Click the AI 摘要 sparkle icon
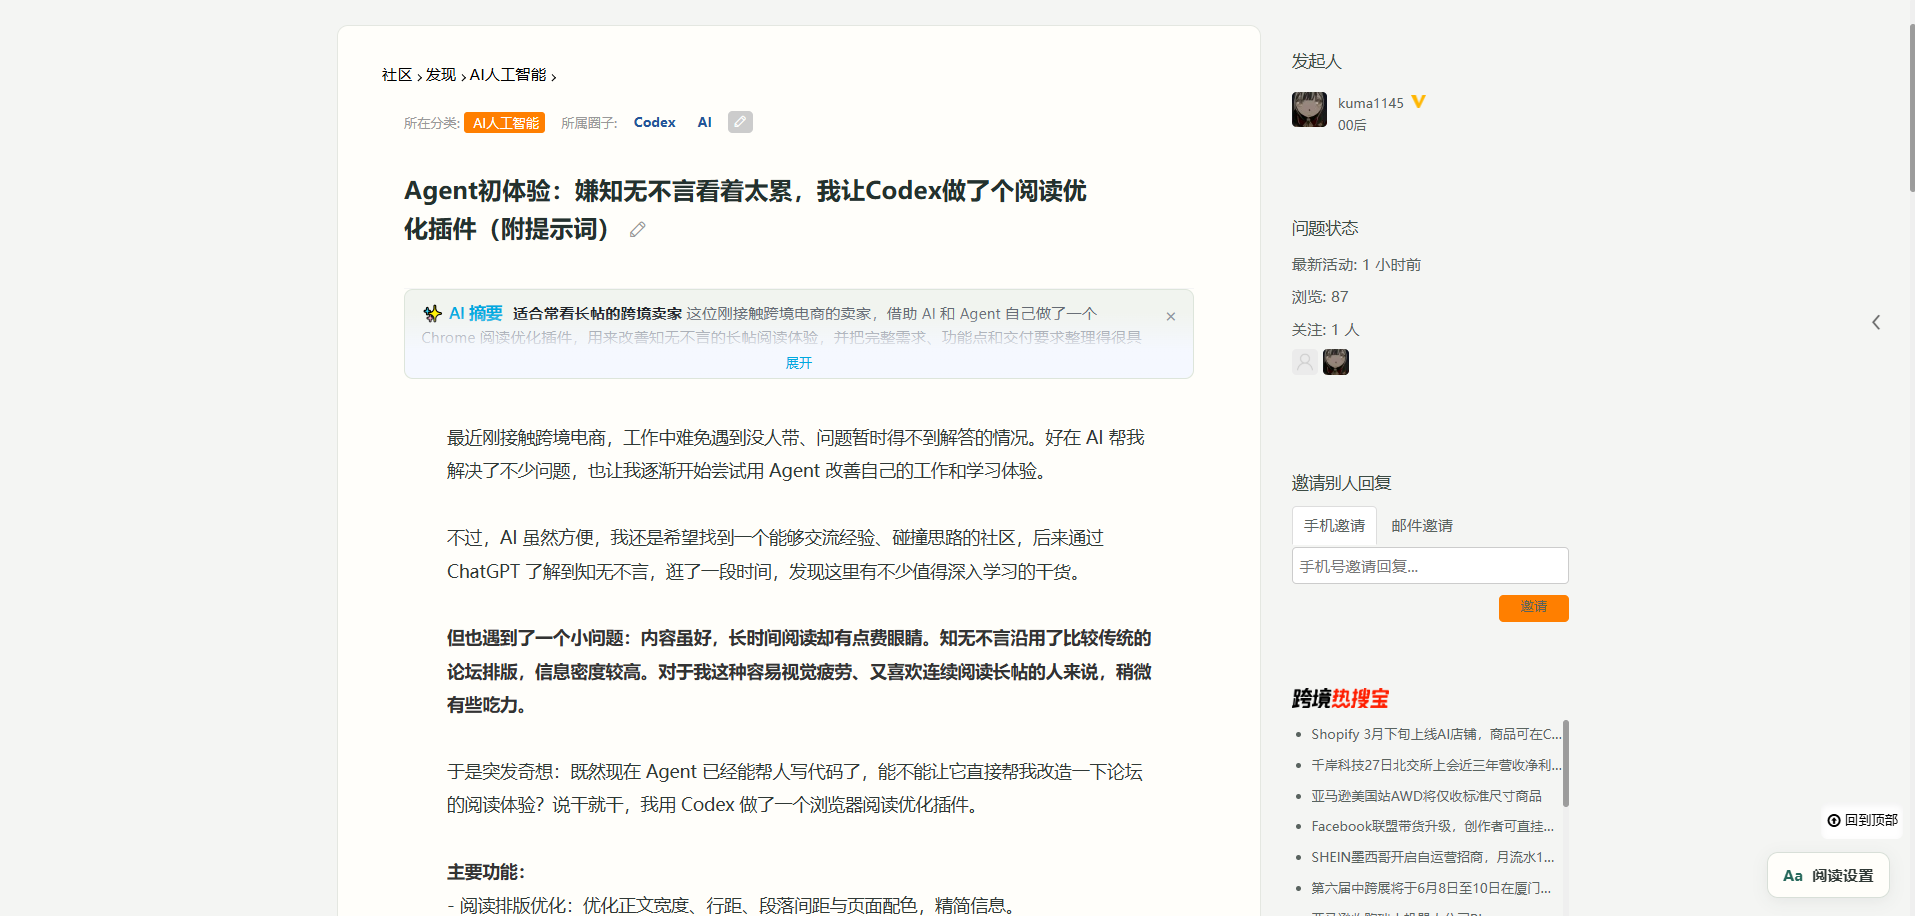 click(x=432, y=314)
